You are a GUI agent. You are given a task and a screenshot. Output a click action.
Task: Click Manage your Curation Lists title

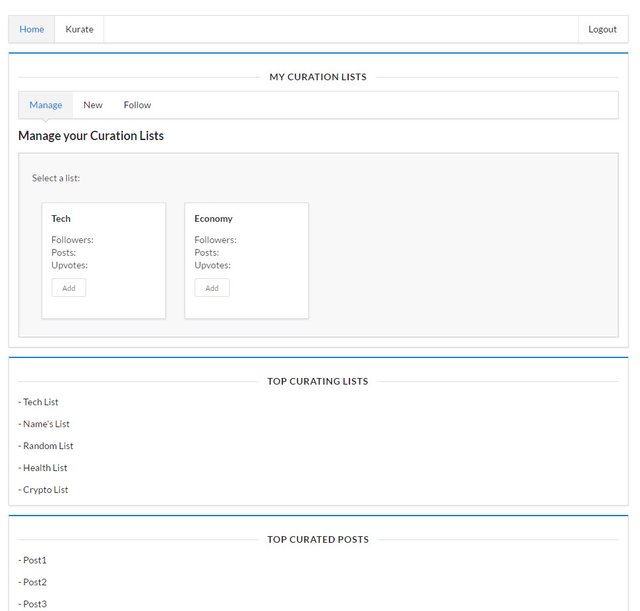pos(91,136)
